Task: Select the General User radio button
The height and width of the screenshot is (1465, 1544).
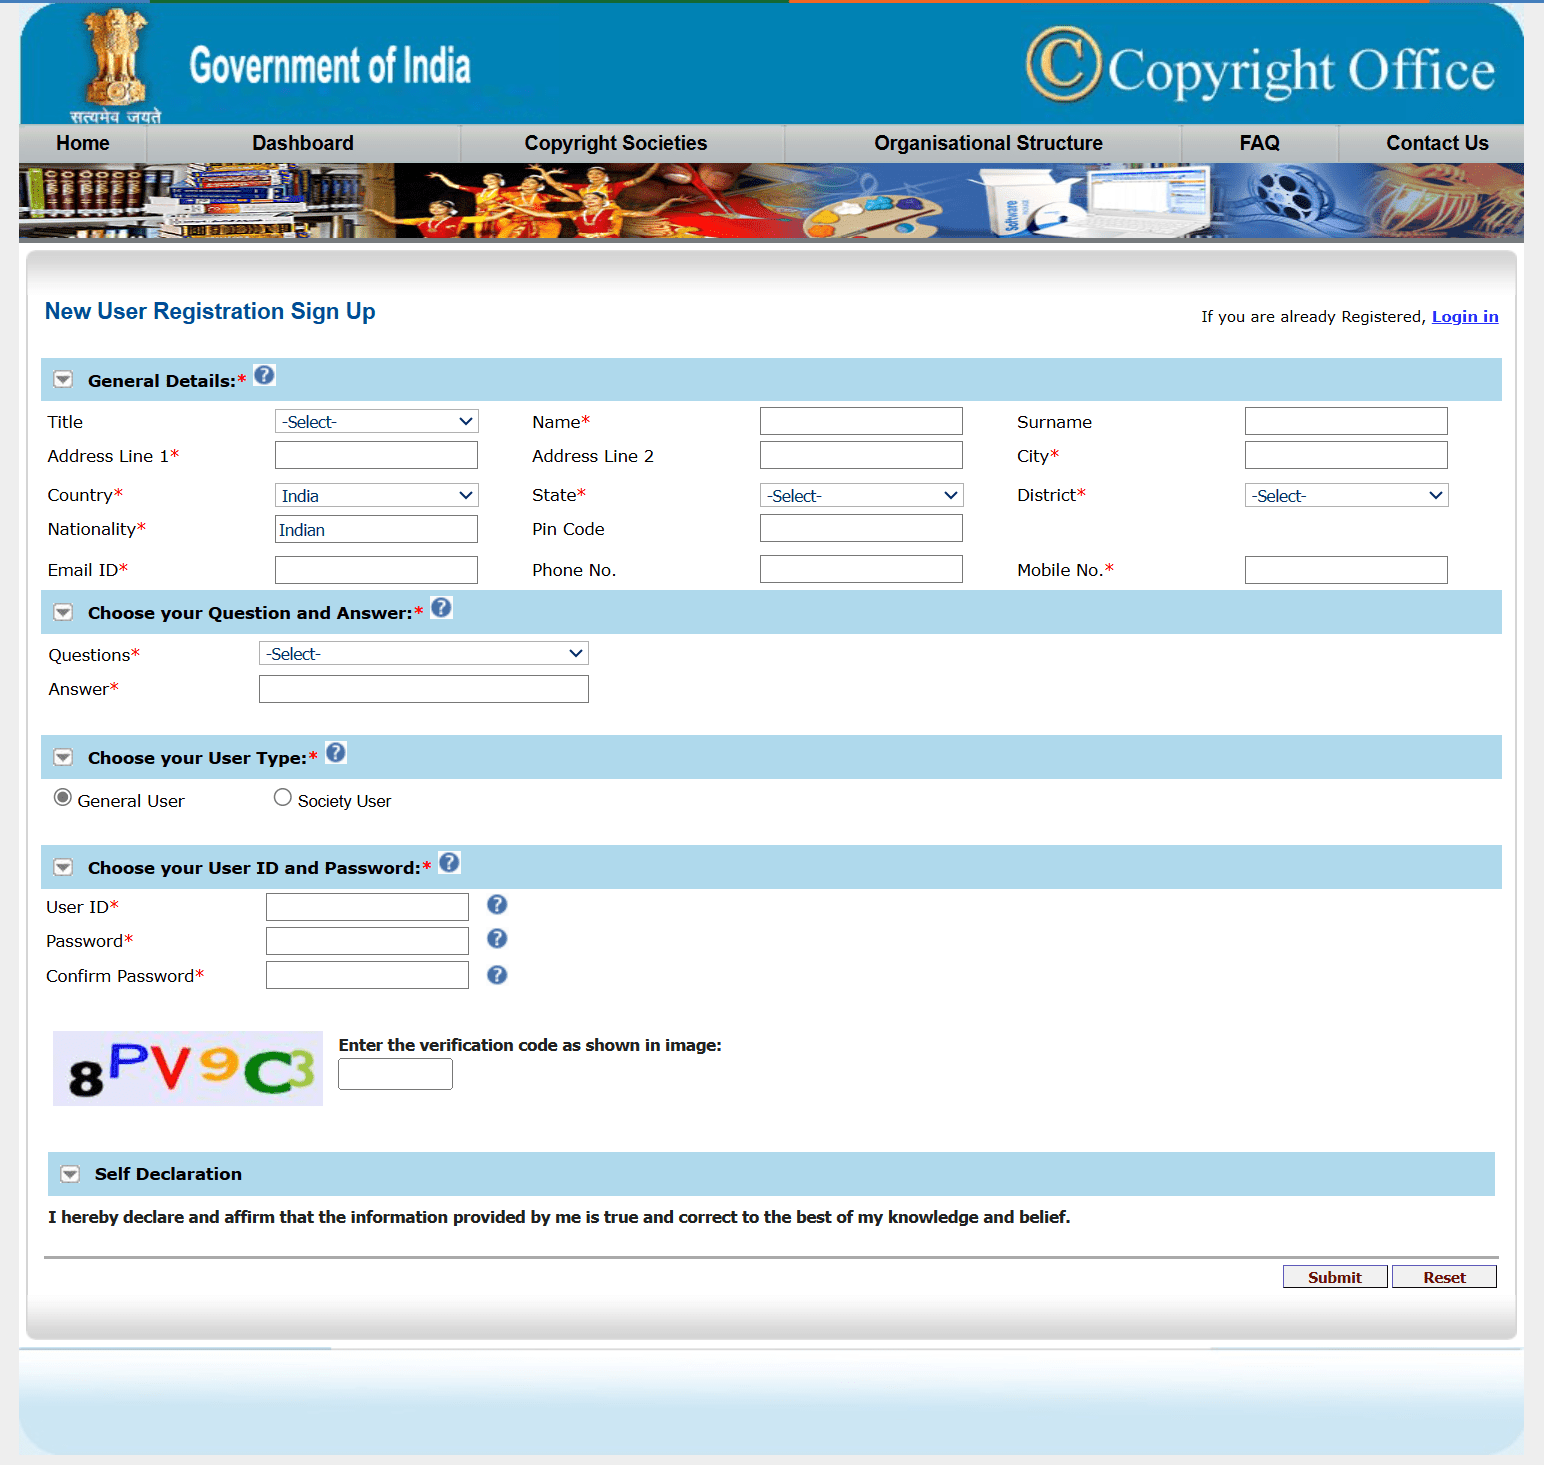Action: point(63,798)
